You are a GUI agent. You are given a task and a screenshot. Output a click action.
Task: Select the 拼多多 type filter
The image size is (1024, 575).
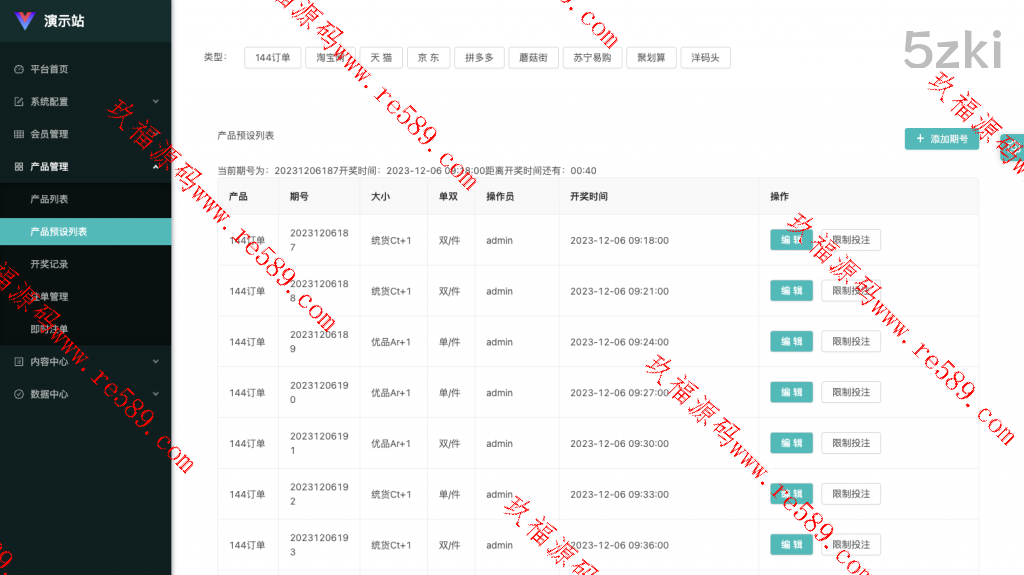click(479, 58)
